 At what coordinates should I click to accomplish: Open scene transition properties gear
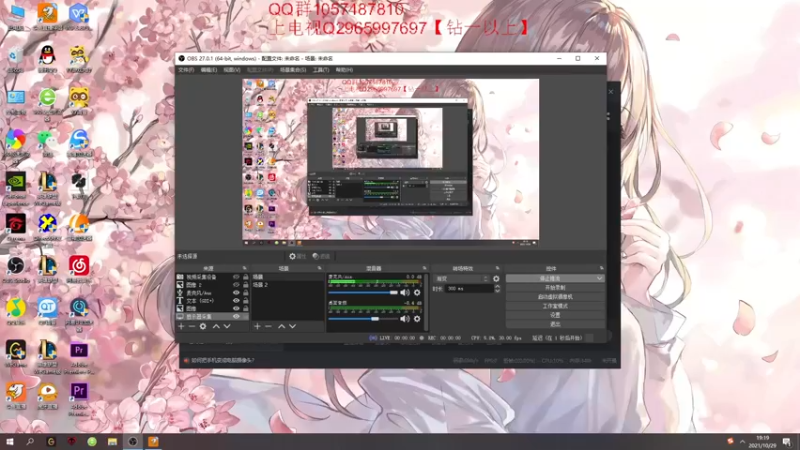(x=496, y=279)
